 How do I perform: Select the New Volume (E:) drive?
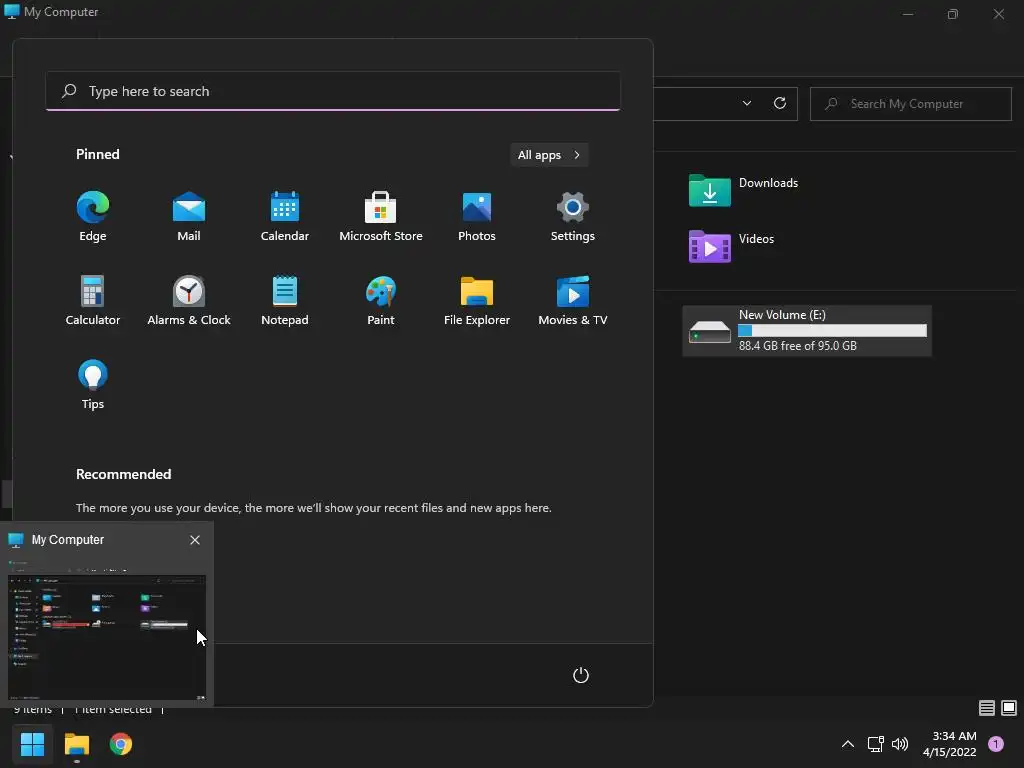point(807,330)
